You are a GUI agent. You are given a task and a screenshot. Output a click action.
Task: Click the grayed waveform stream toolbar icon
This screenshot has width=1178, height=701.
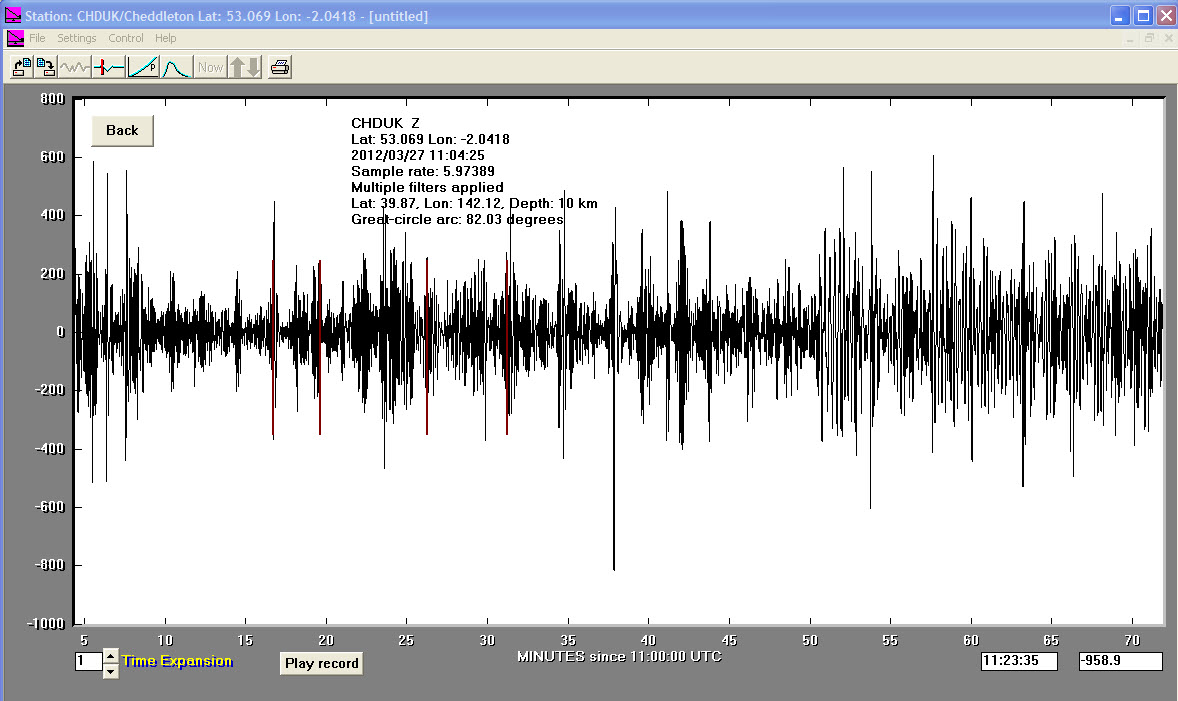click(74, 68)
